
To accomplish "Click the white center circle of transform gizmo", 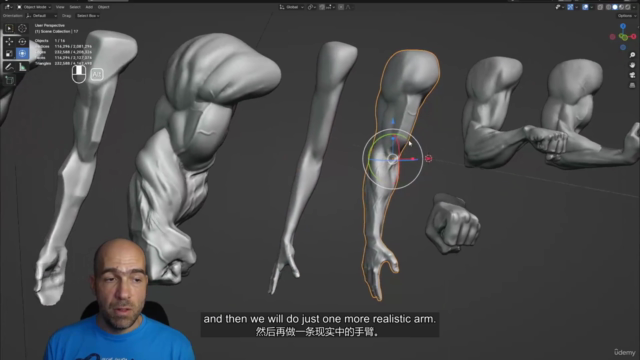I will [x=392, y=159].
